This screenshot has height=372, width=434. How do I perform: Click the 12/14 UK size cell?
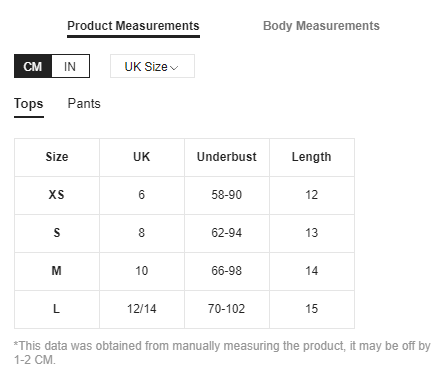coord(142,309)
